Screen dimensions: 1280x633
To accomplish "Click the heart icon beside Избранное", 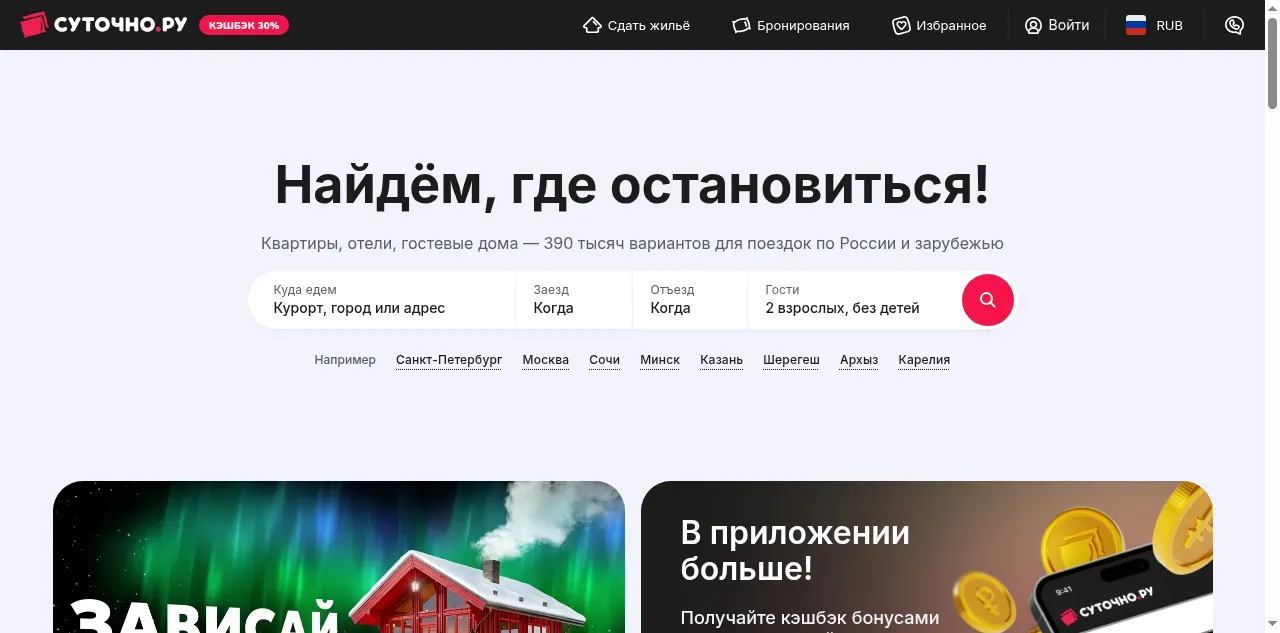I will 901,26.
